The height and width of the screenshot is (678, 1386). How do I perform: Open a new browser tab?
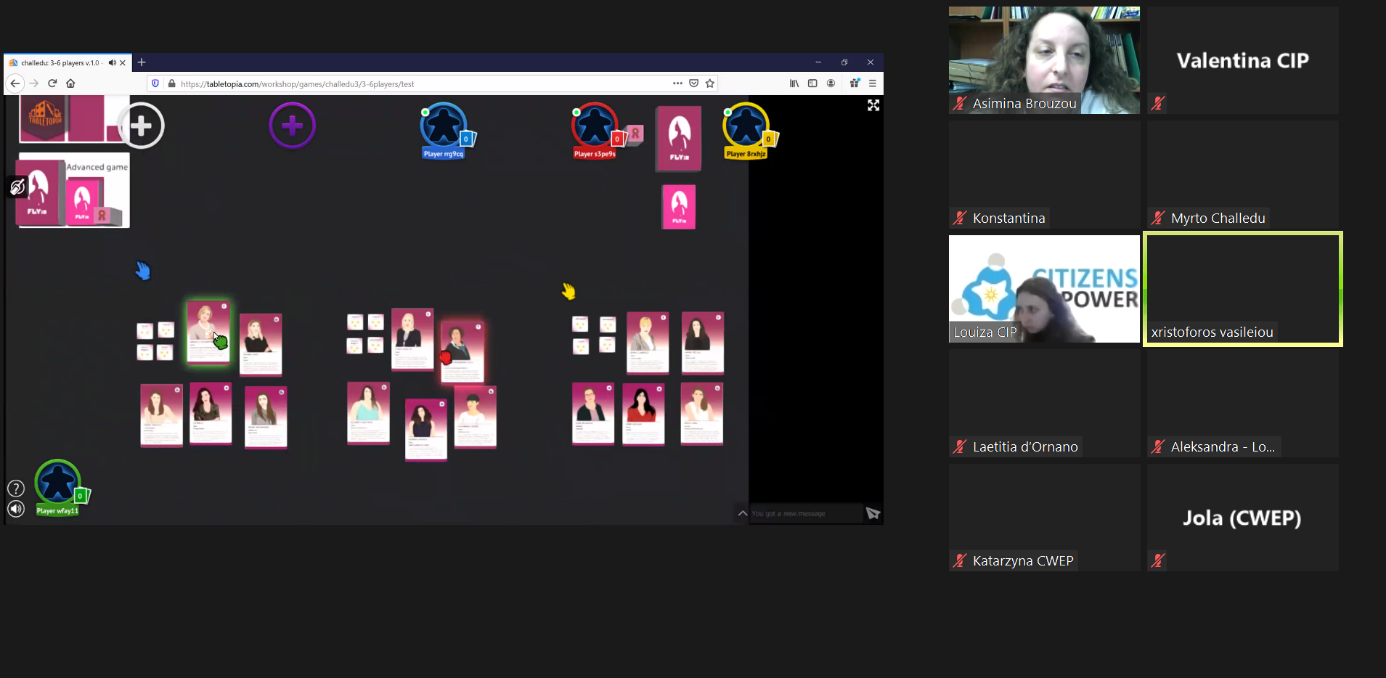[142, 62]
